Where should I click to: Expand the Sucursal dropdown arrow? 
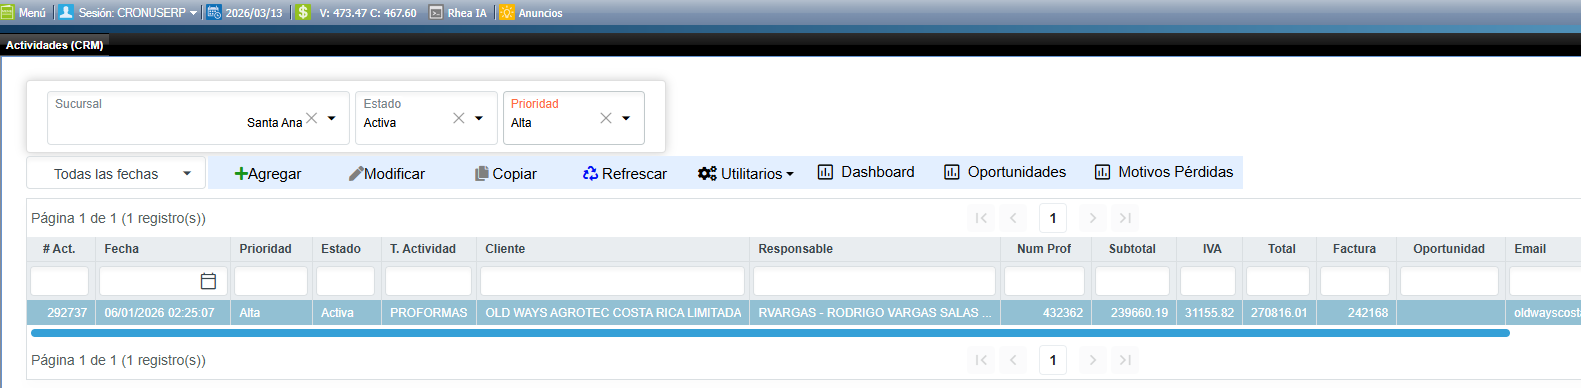tap(332, 118)
